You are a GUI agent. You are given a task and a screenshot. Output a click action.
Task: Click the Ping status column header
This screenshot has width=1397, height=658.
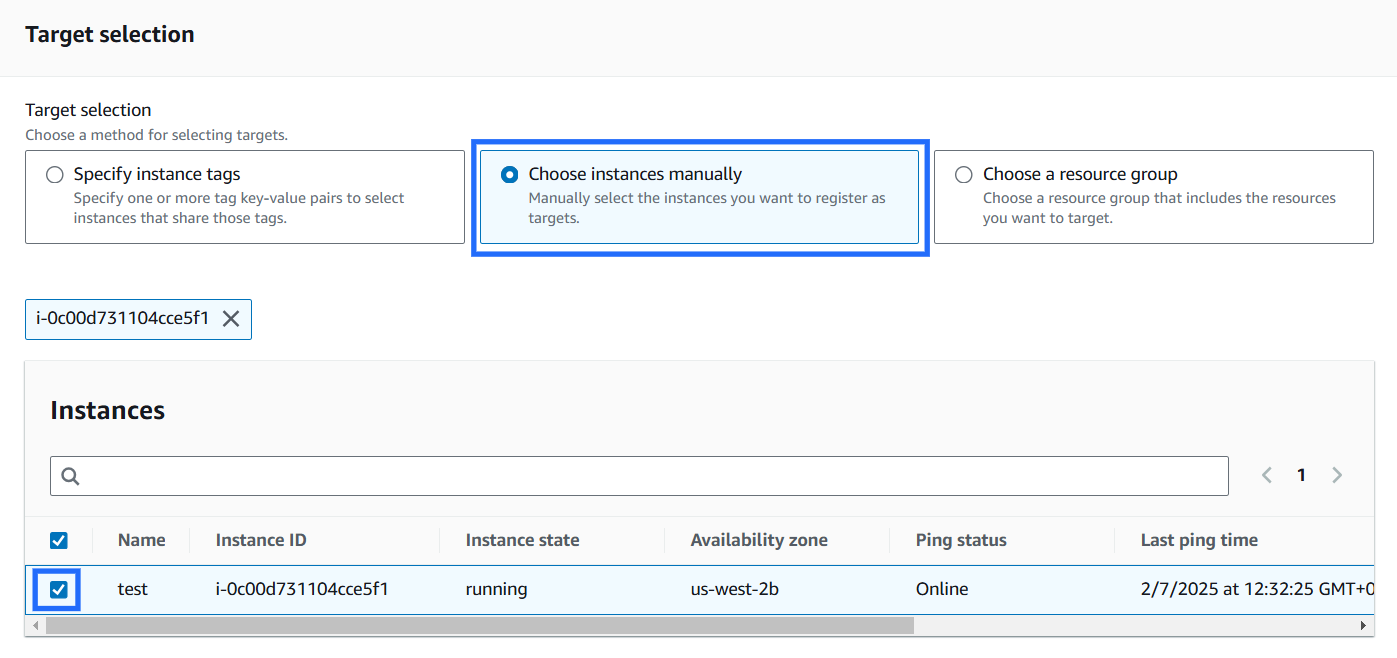coord(961,540)
